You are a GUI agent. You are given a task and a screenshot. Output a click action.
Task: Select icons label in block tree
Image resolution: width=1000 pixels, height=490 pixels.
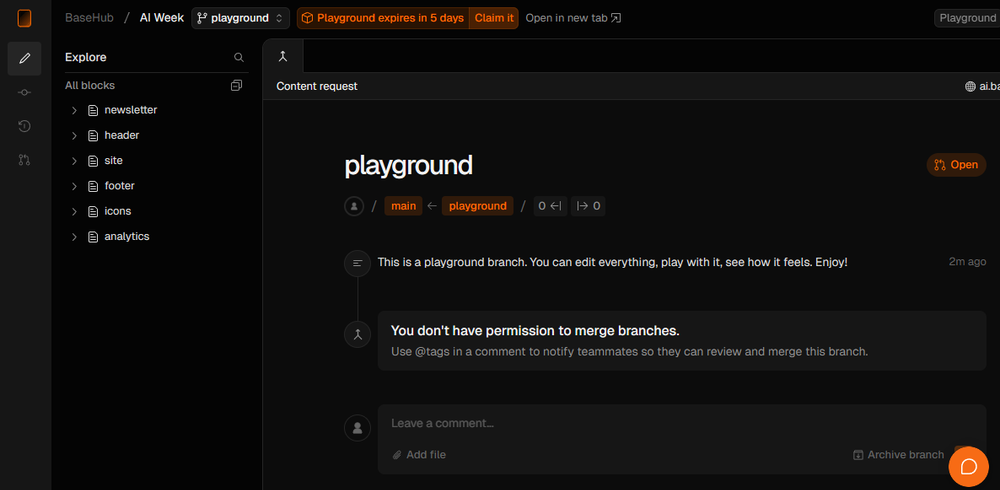pos(118,211)
